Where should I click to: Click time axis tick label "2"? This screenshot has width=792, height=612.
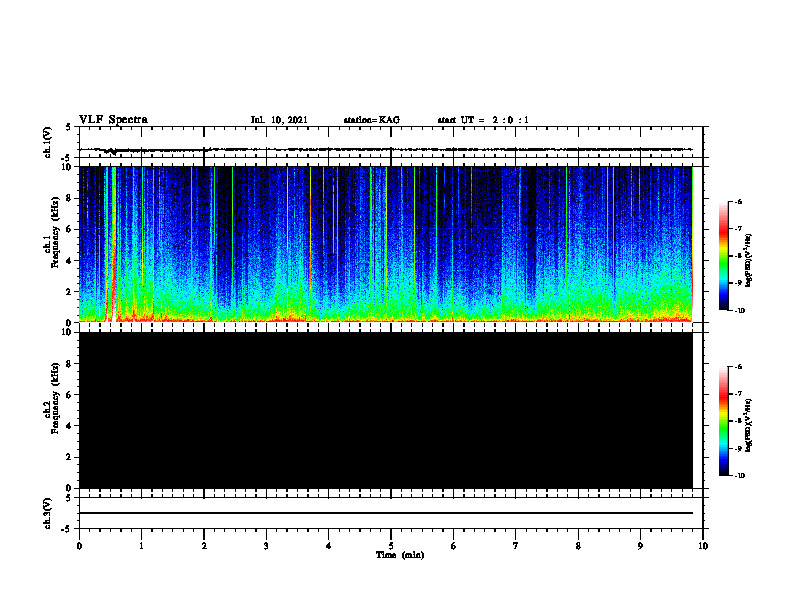pos(204,546)
